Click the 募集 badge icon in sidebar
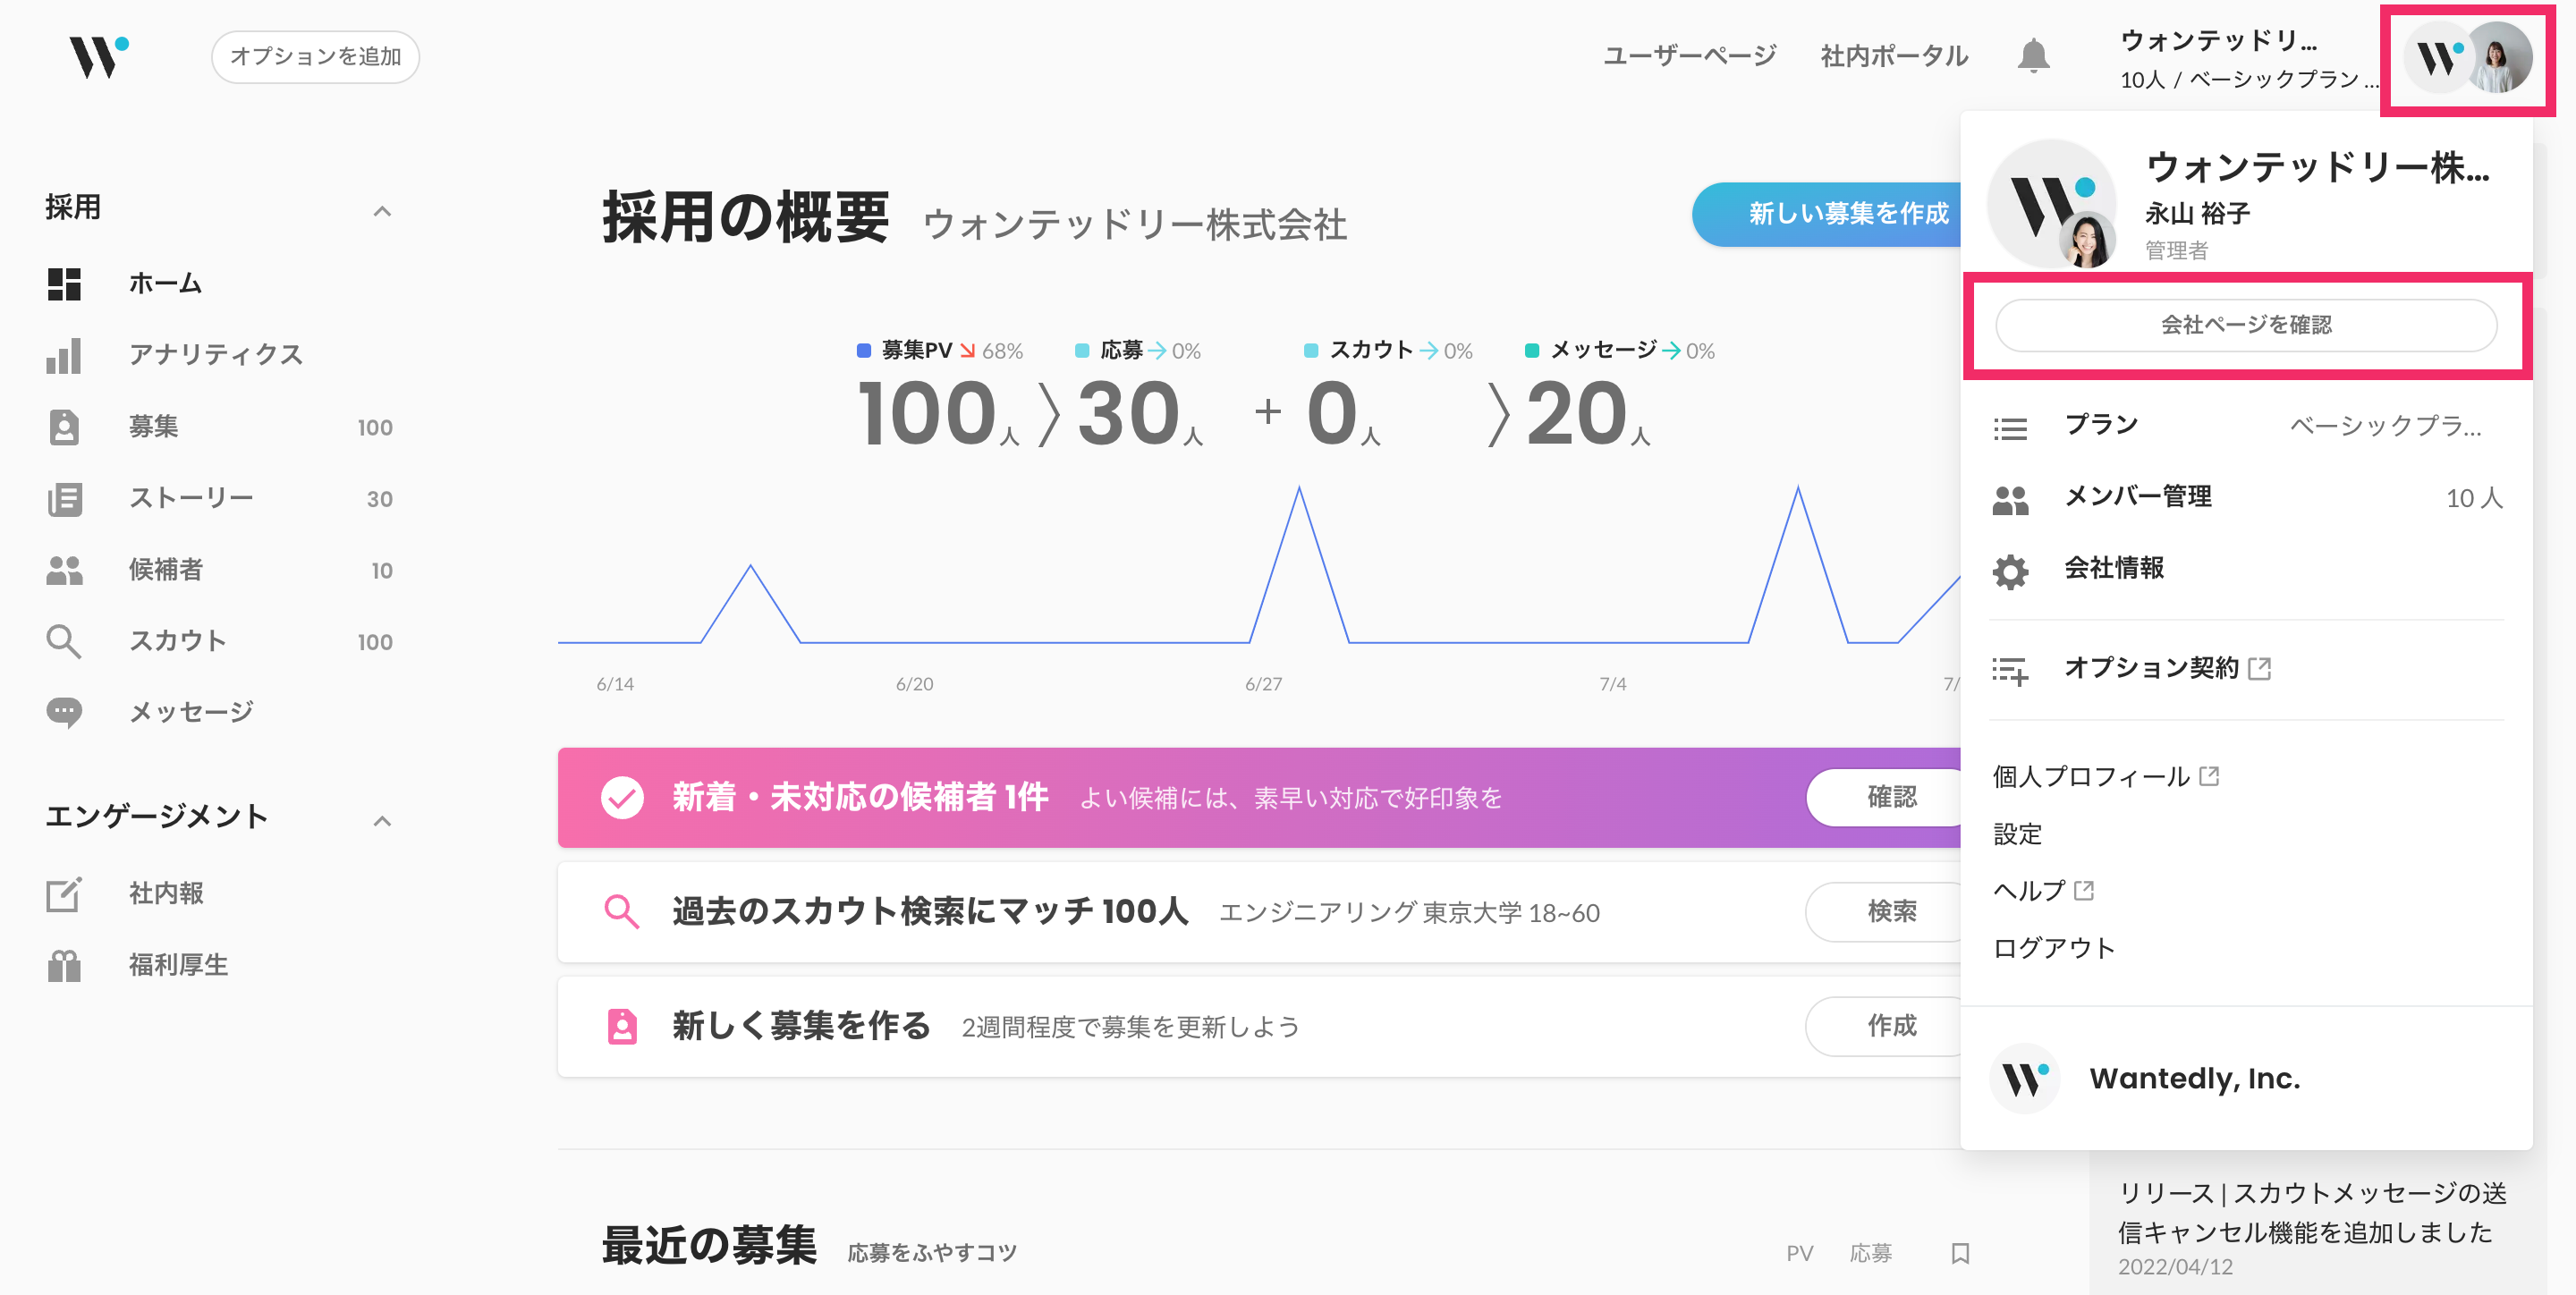This screenshot has height=1295, width=2576. (x=64, y=427)
